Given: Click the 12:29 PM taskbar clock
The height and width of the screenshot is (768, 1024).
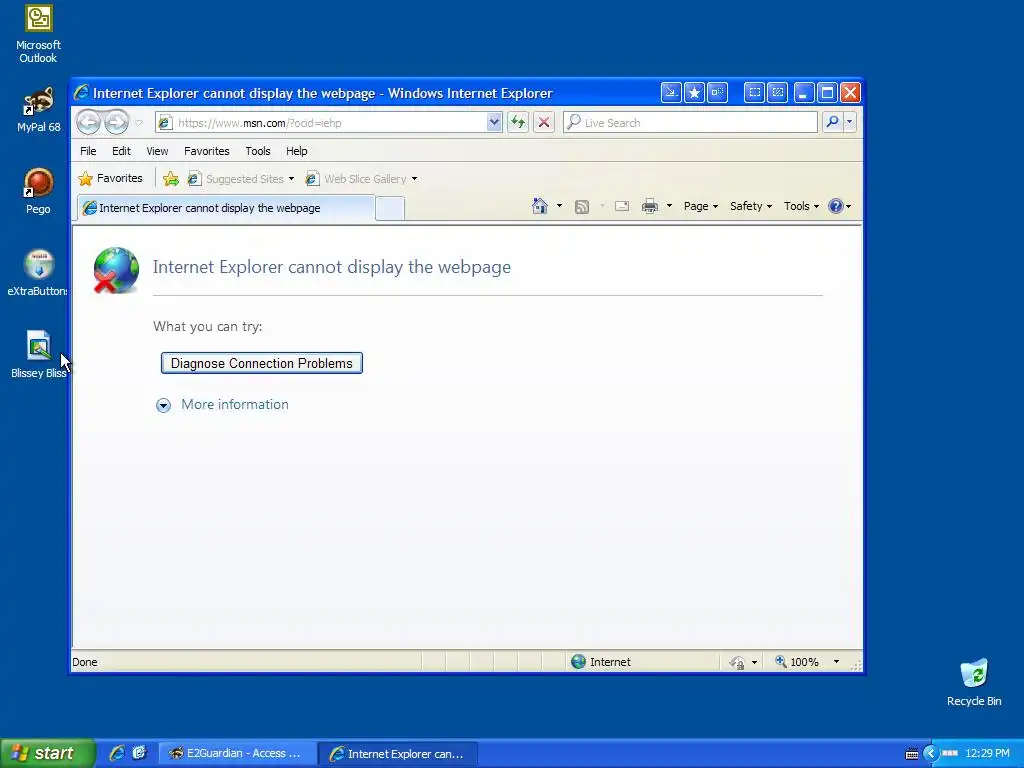Looking at the screenshot, I should 987,754.
